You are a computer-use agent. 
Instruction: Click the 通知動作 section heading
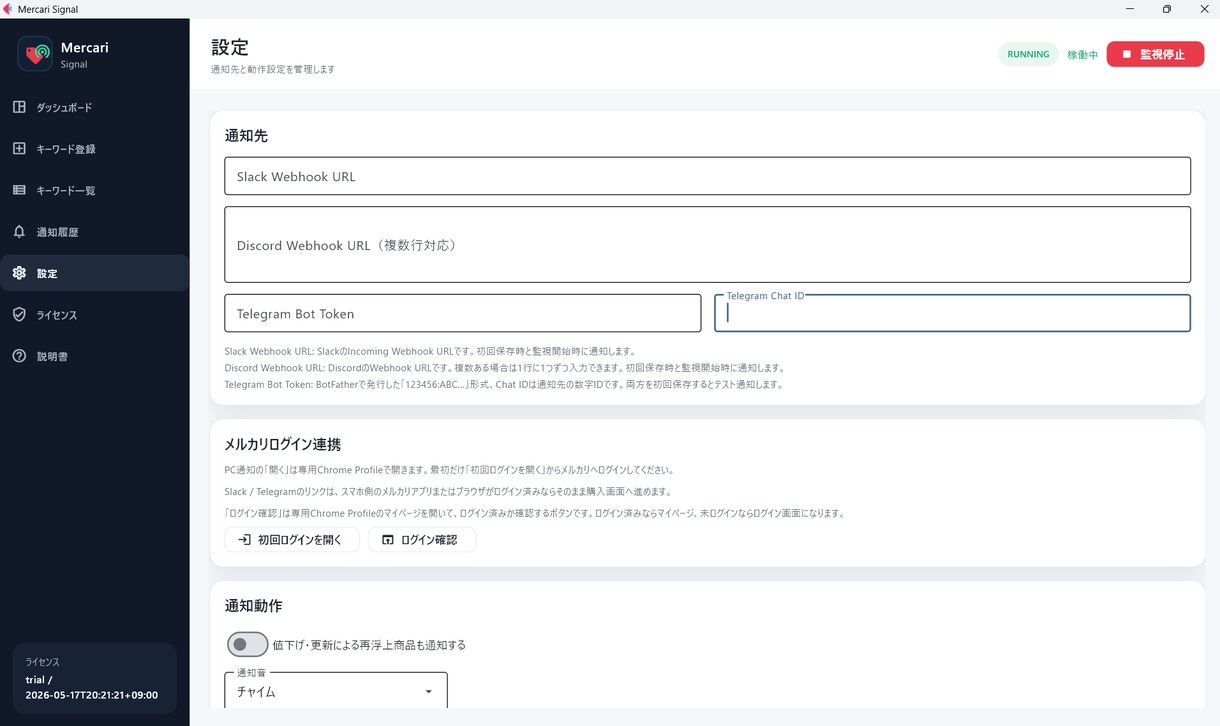[x=254, y=606]
